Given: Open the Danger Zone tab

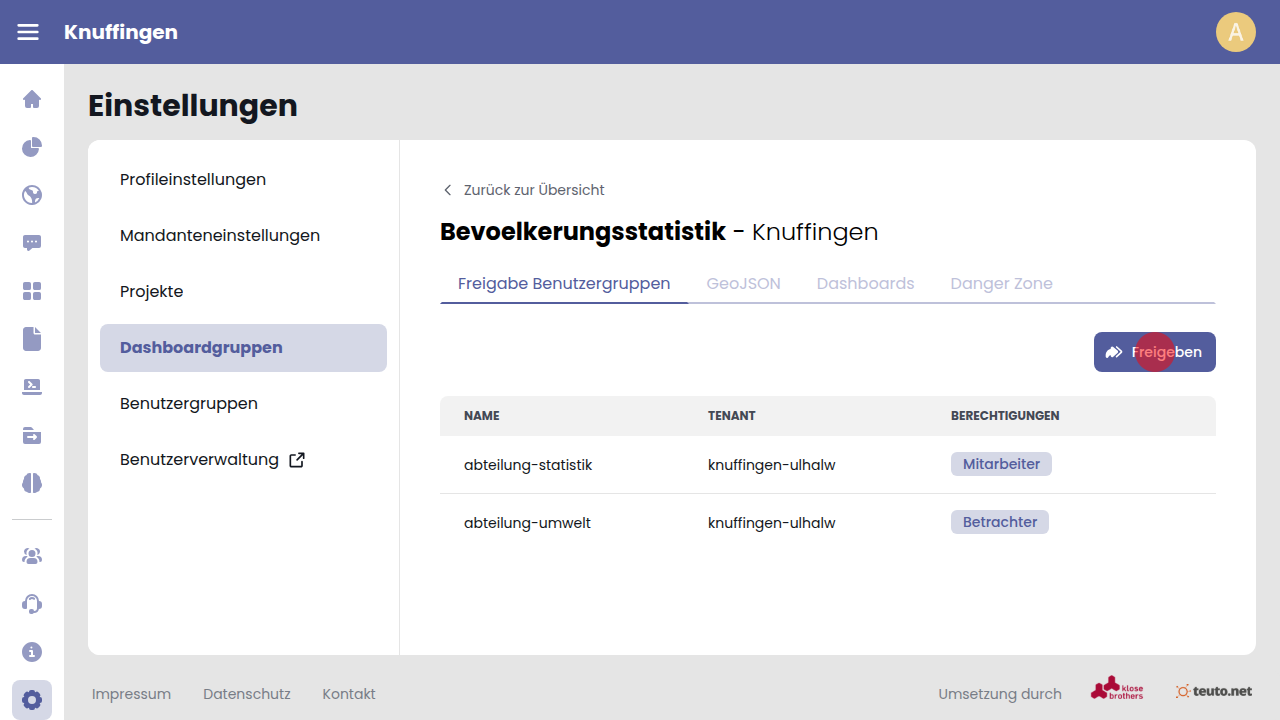Looking at the screenshot, I should point(1001,283).
